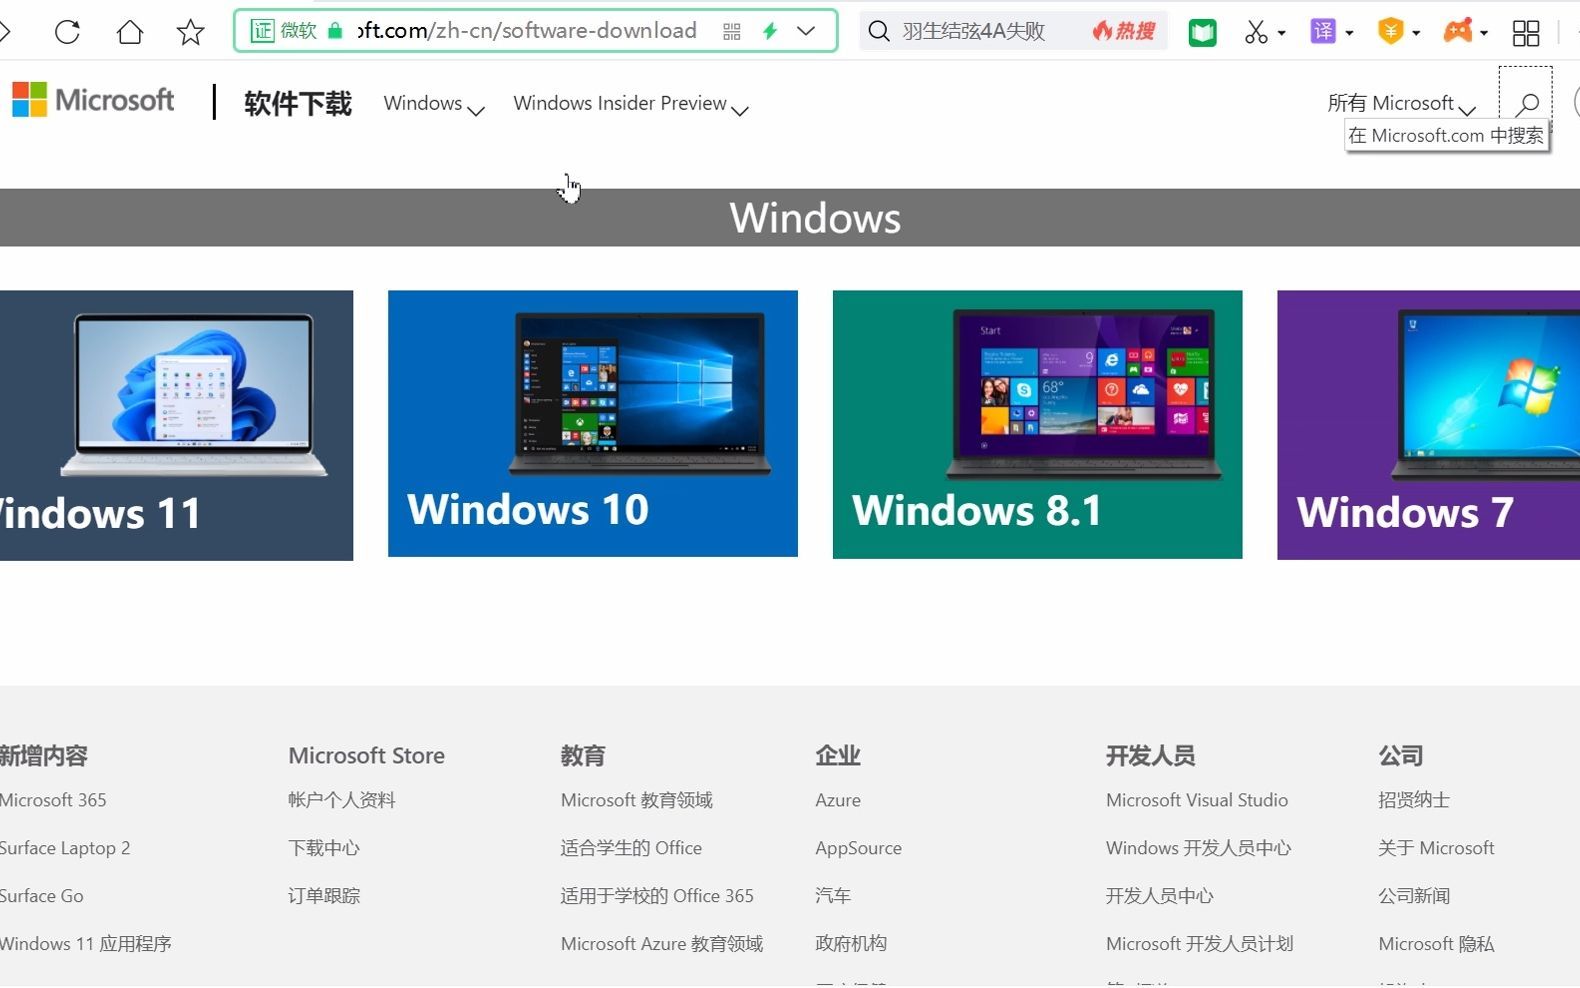This screenshot has height=988, width=1580.
Task: Click the browser search box text
Action: (x=973, y=32)
